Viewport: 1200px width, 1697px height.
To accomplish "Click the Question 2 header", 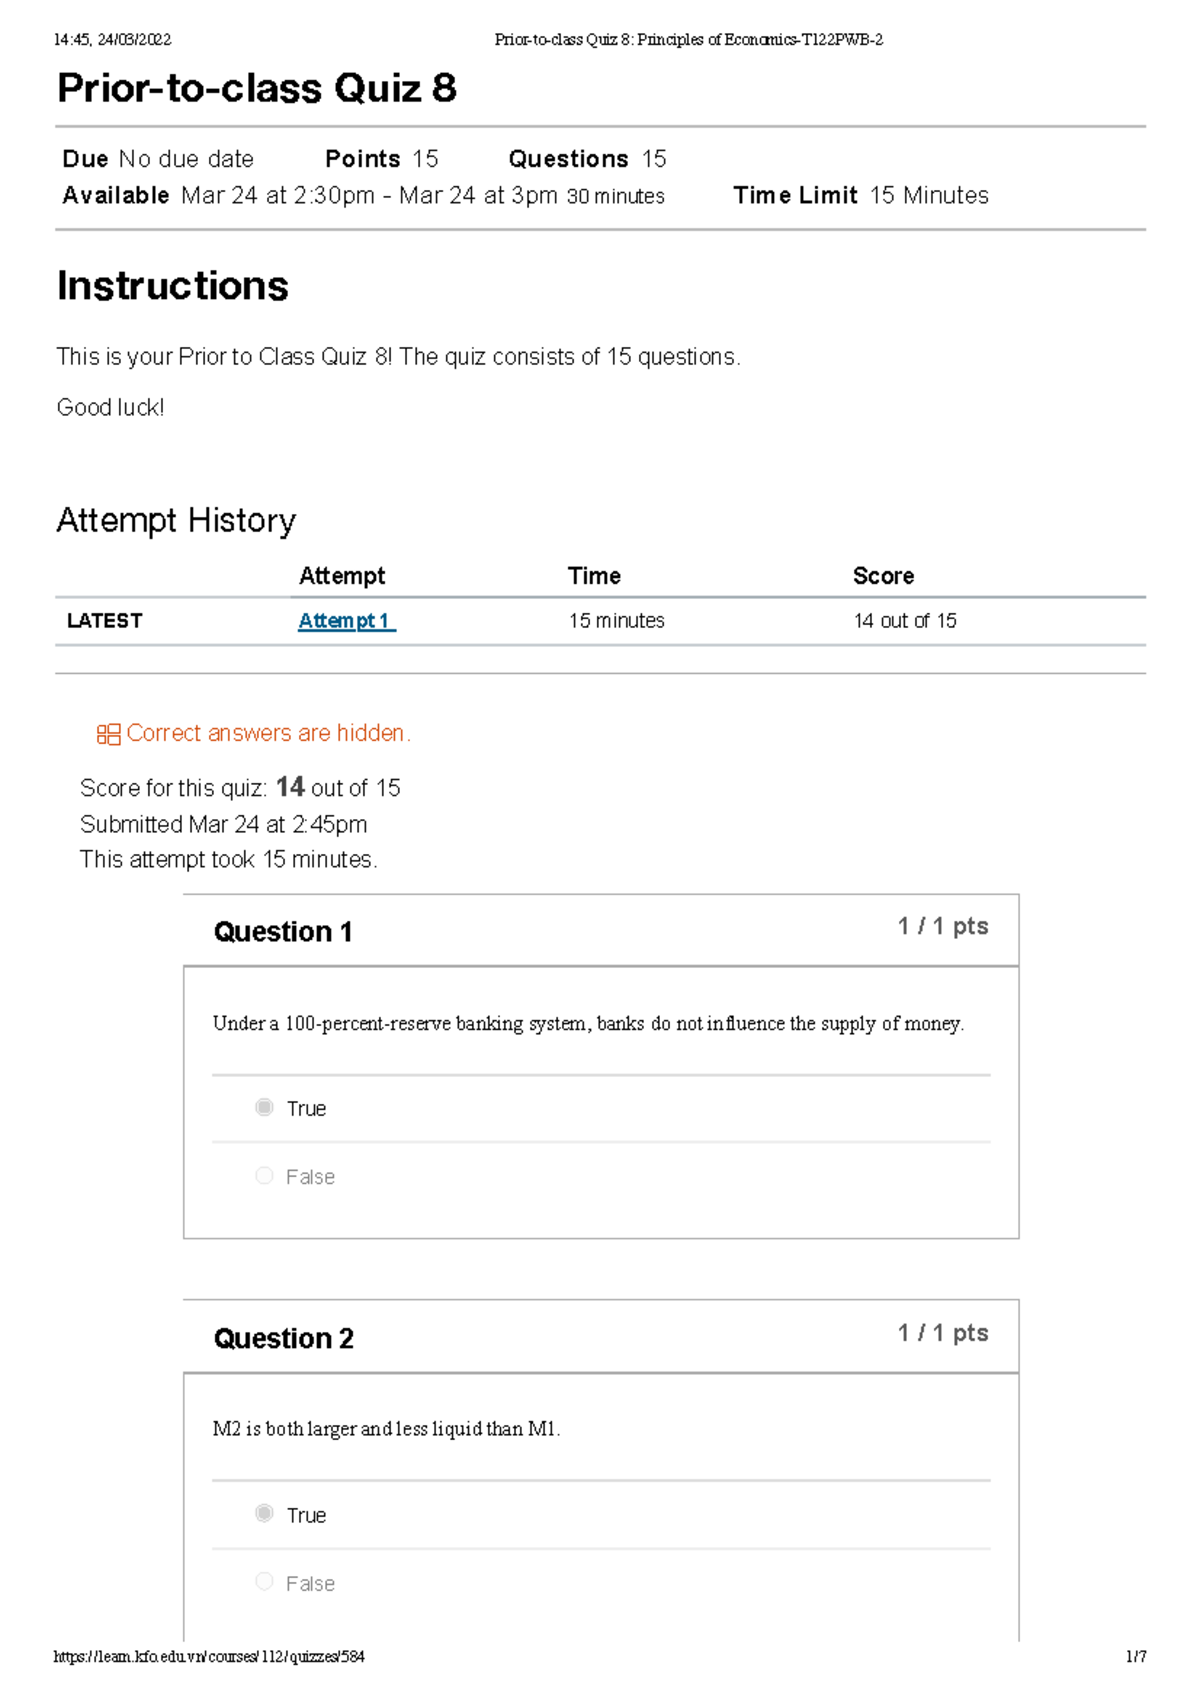I will point(283,1339).
